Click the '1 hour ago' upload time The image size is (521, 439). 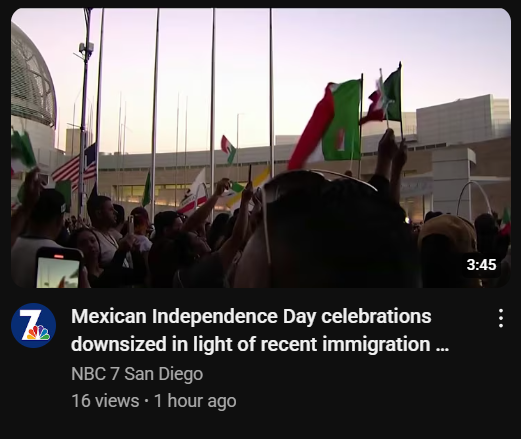pos(195,401)
